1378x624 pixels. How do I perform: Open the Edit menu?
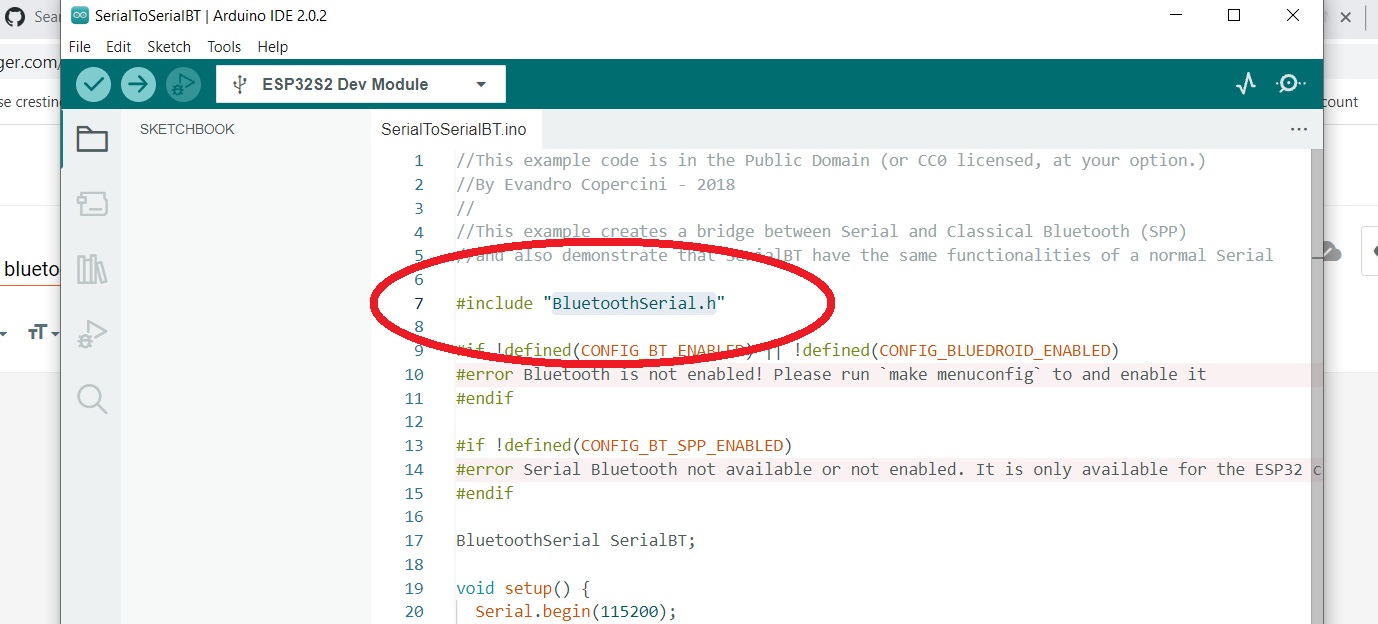click(x=118, y=46)
